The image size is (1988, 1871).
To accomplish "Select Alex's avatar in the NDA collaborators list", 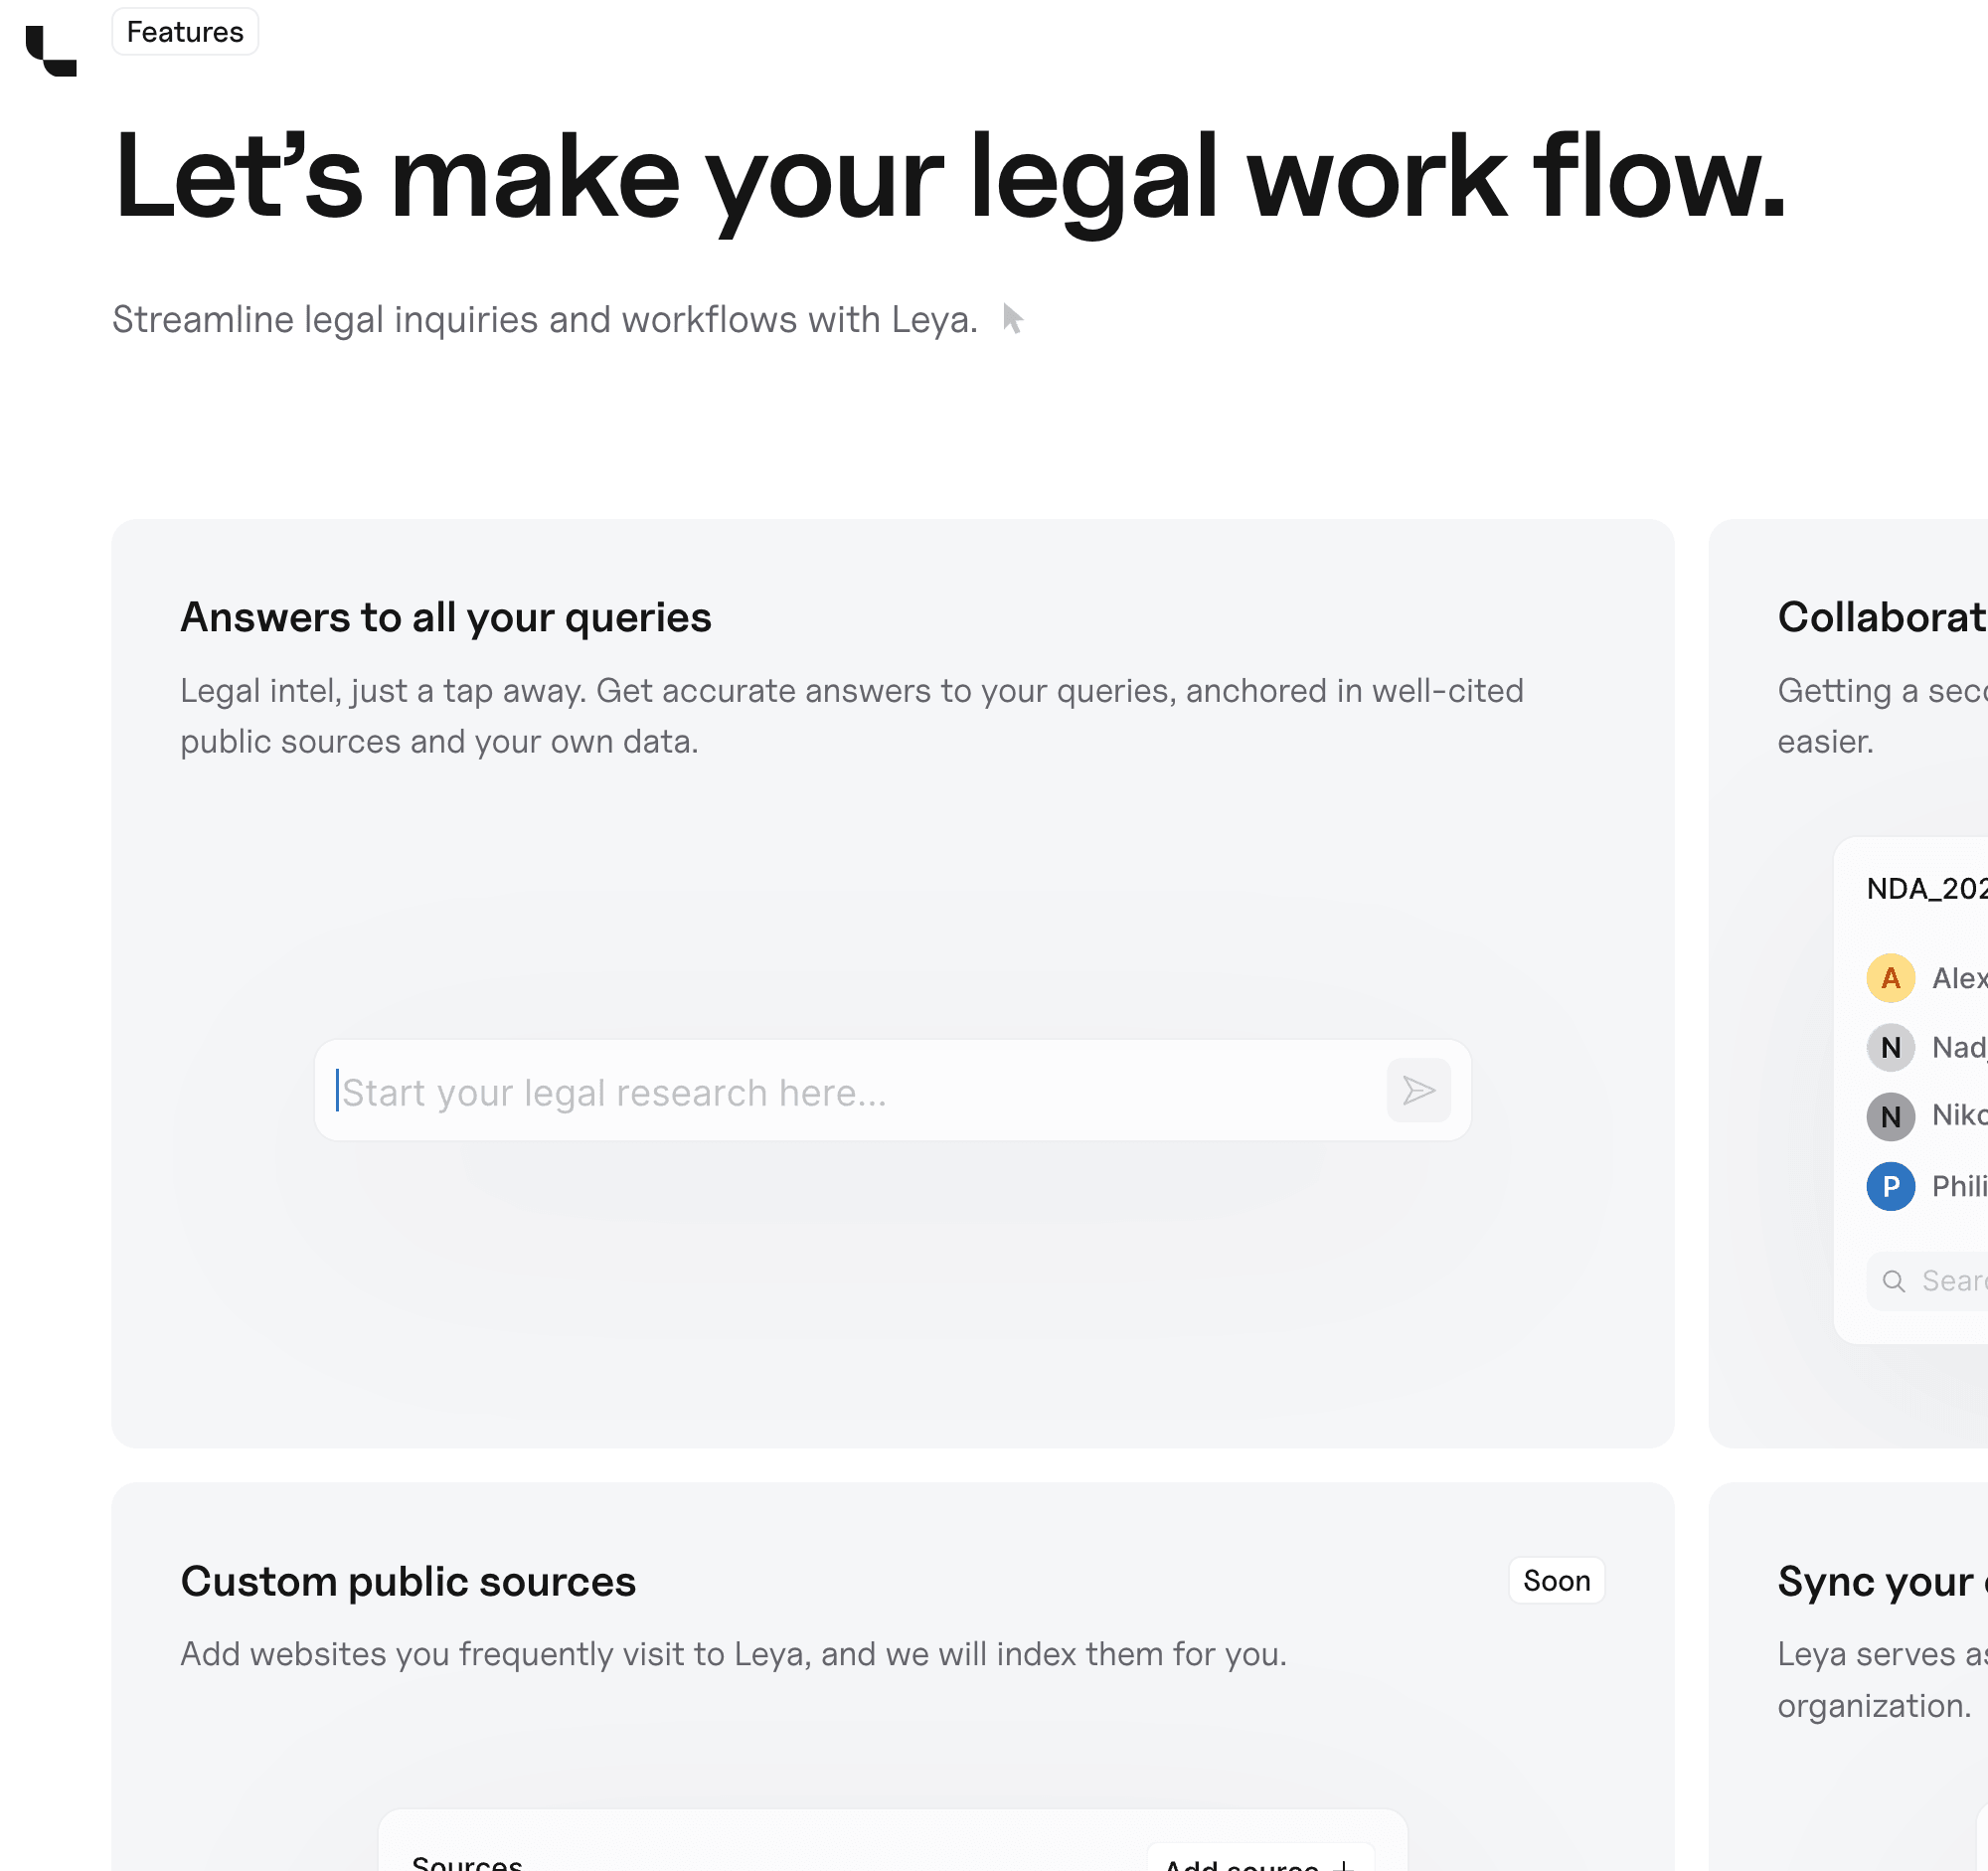I will click(1891, 978).
